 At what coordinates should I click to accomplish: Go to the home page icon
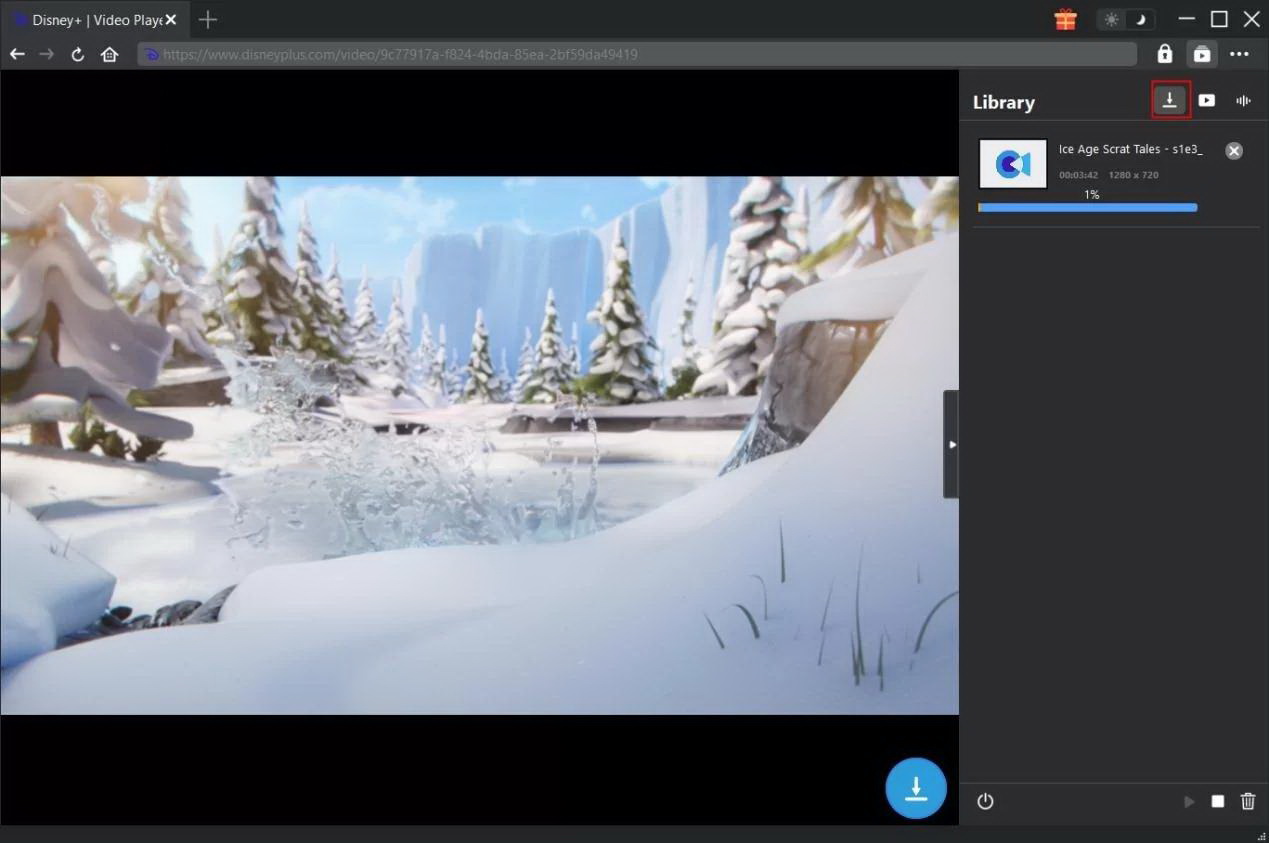point(110,54)
